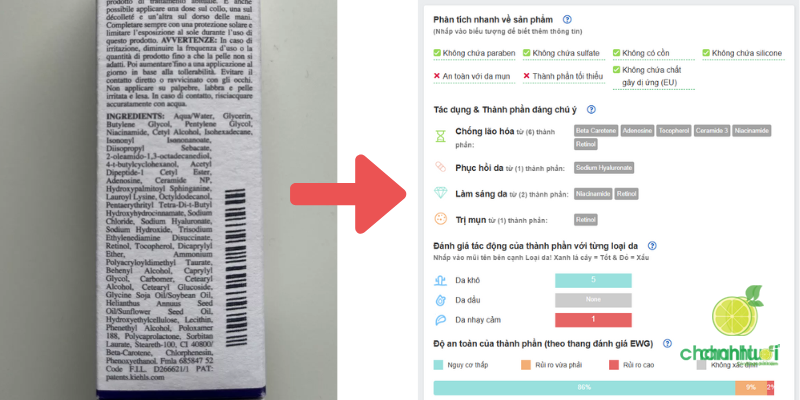Click help icon next to Đánh giá tác động
Viewport: 800px width, 400px height.
652,245
